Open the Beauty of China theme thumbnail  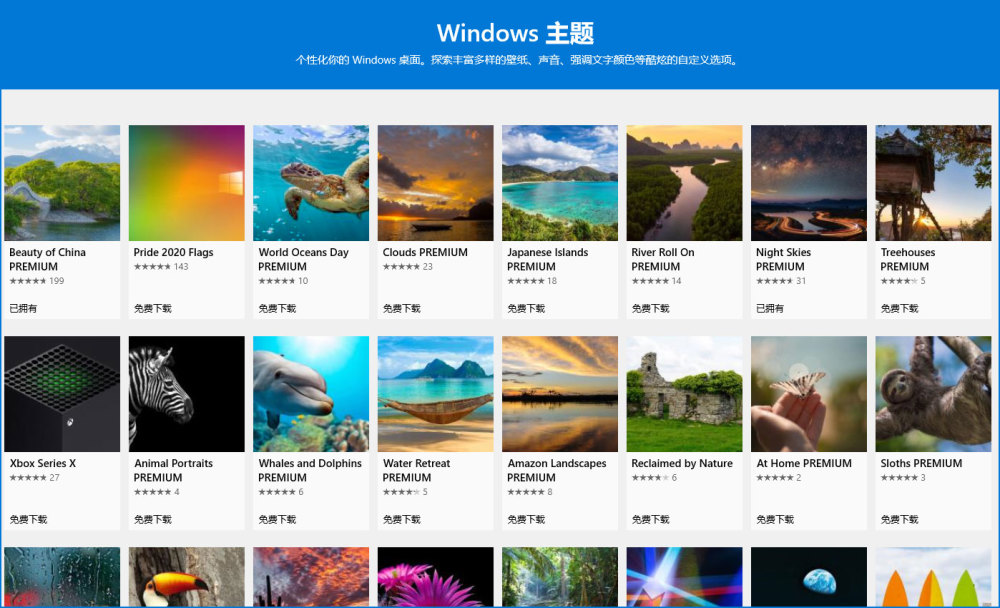tap(62, 182)
